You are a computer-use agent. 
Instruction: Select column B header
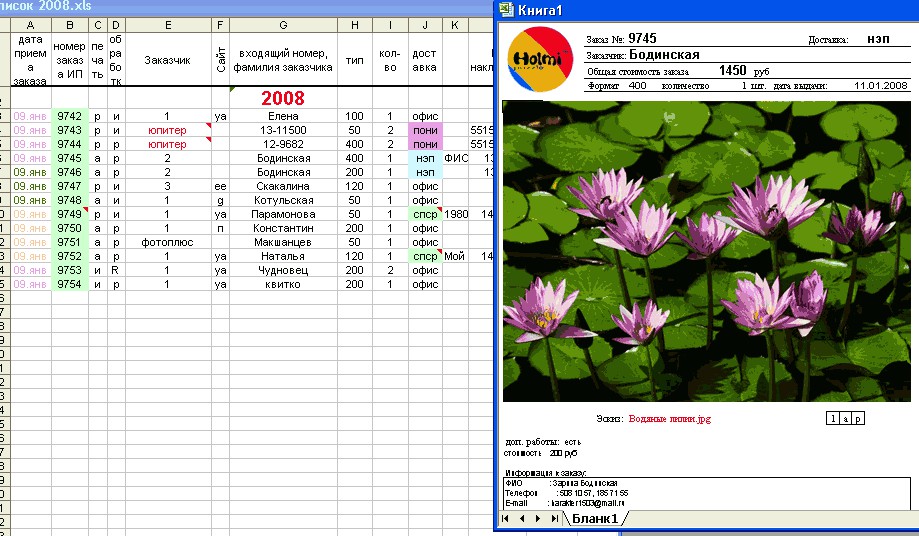click(x=70, y=25)
